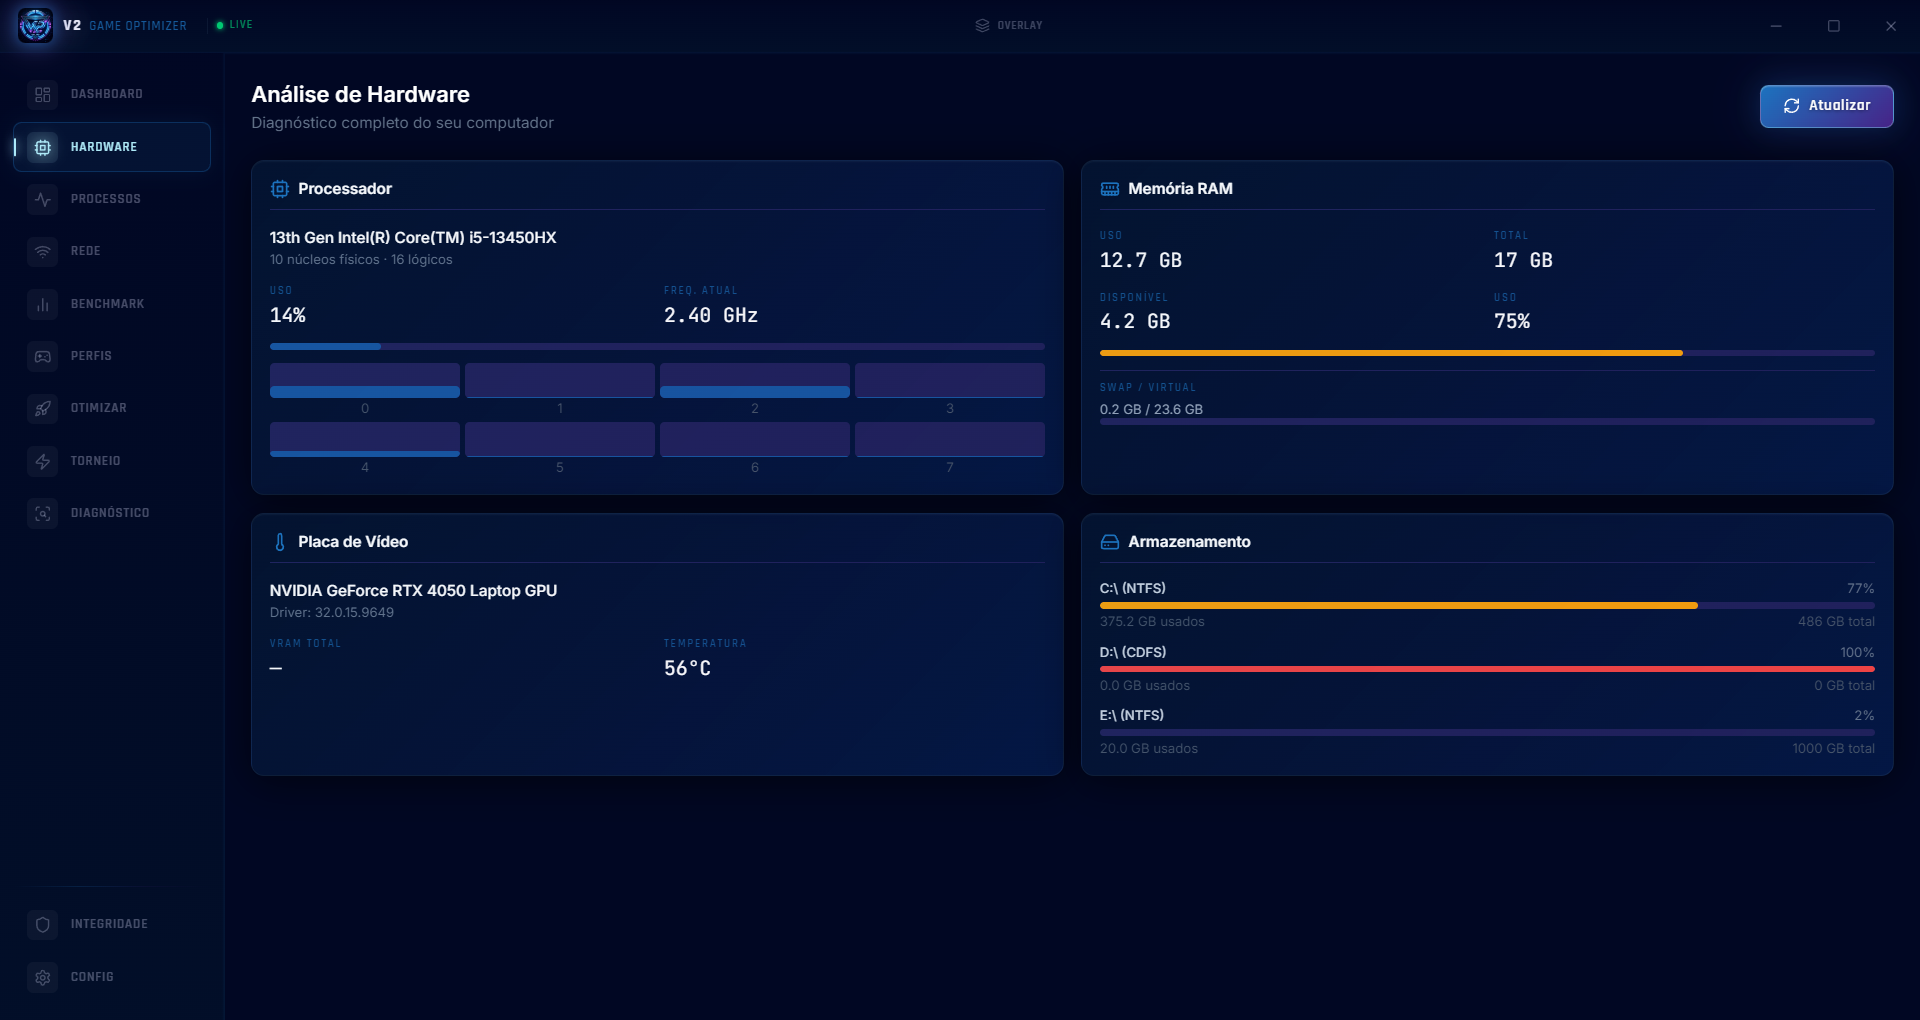Go to Processos in the sidebar

coord(112,199)
